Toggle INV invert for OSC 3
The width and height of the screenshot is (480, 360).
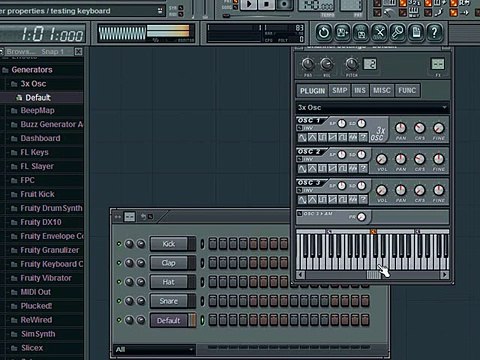(299, 190)
